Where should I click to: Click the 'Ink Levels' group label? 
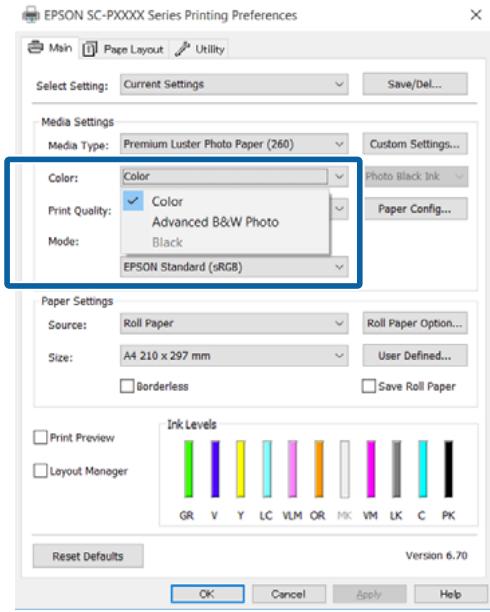[192, 424]
